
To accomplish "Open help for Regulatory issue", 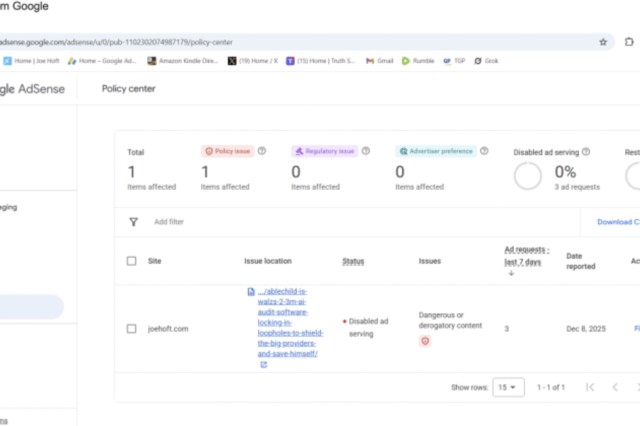I will [366, 151].
